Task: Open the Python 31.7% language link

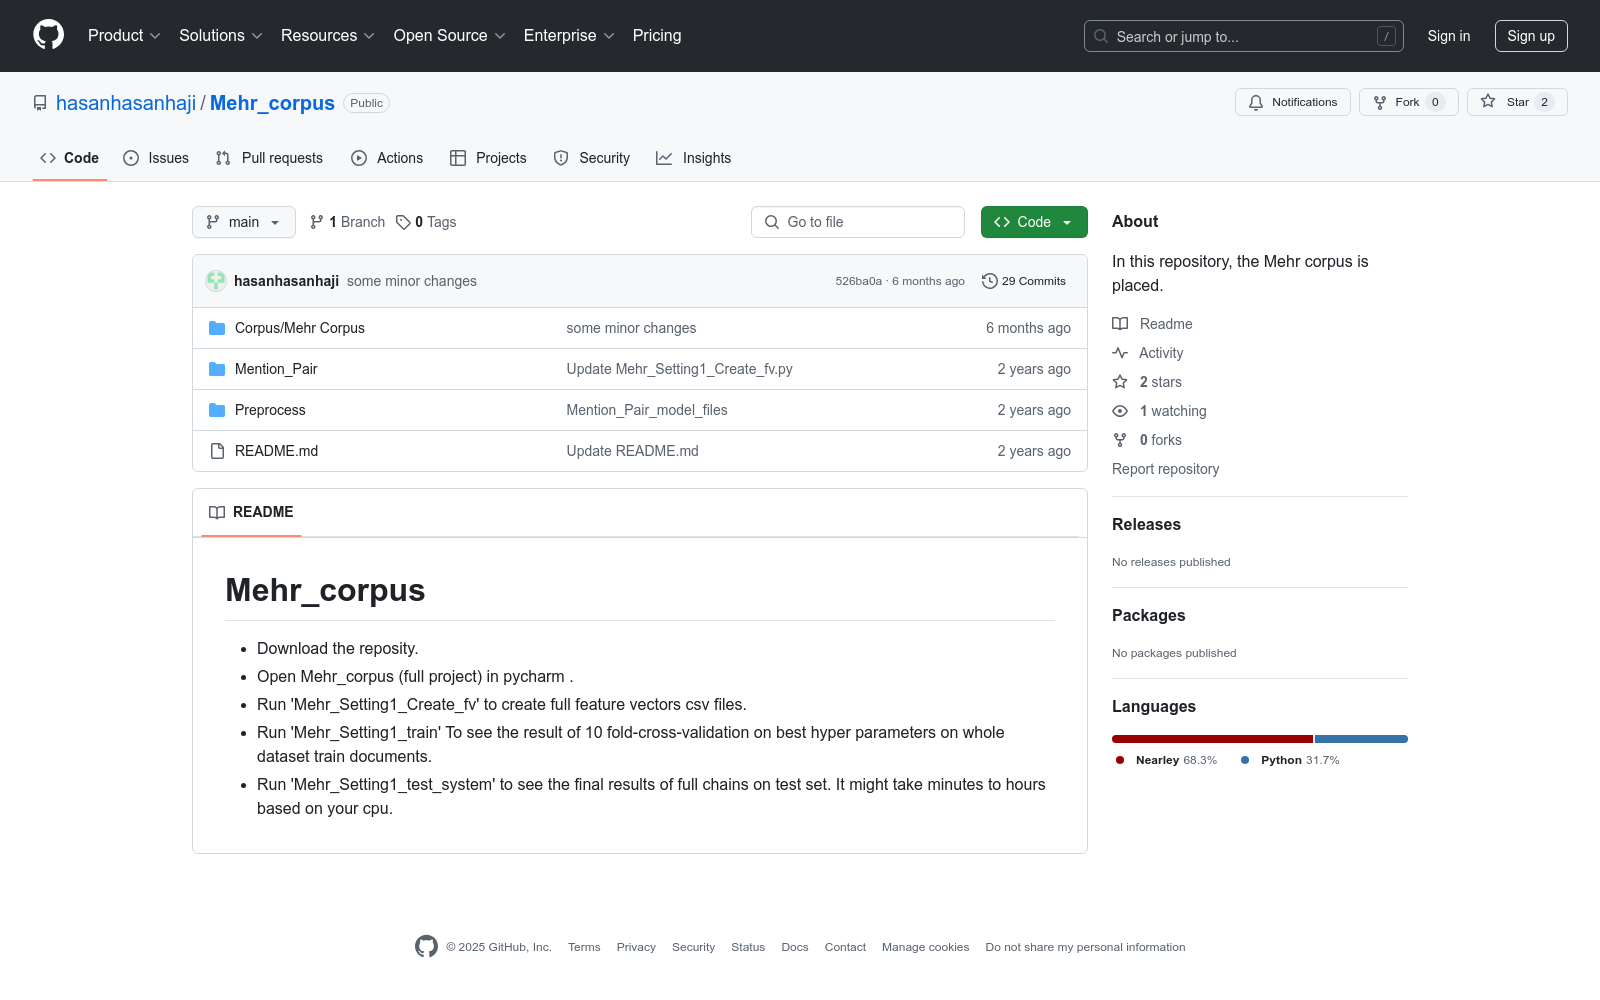Action: tap(1290, 760)
